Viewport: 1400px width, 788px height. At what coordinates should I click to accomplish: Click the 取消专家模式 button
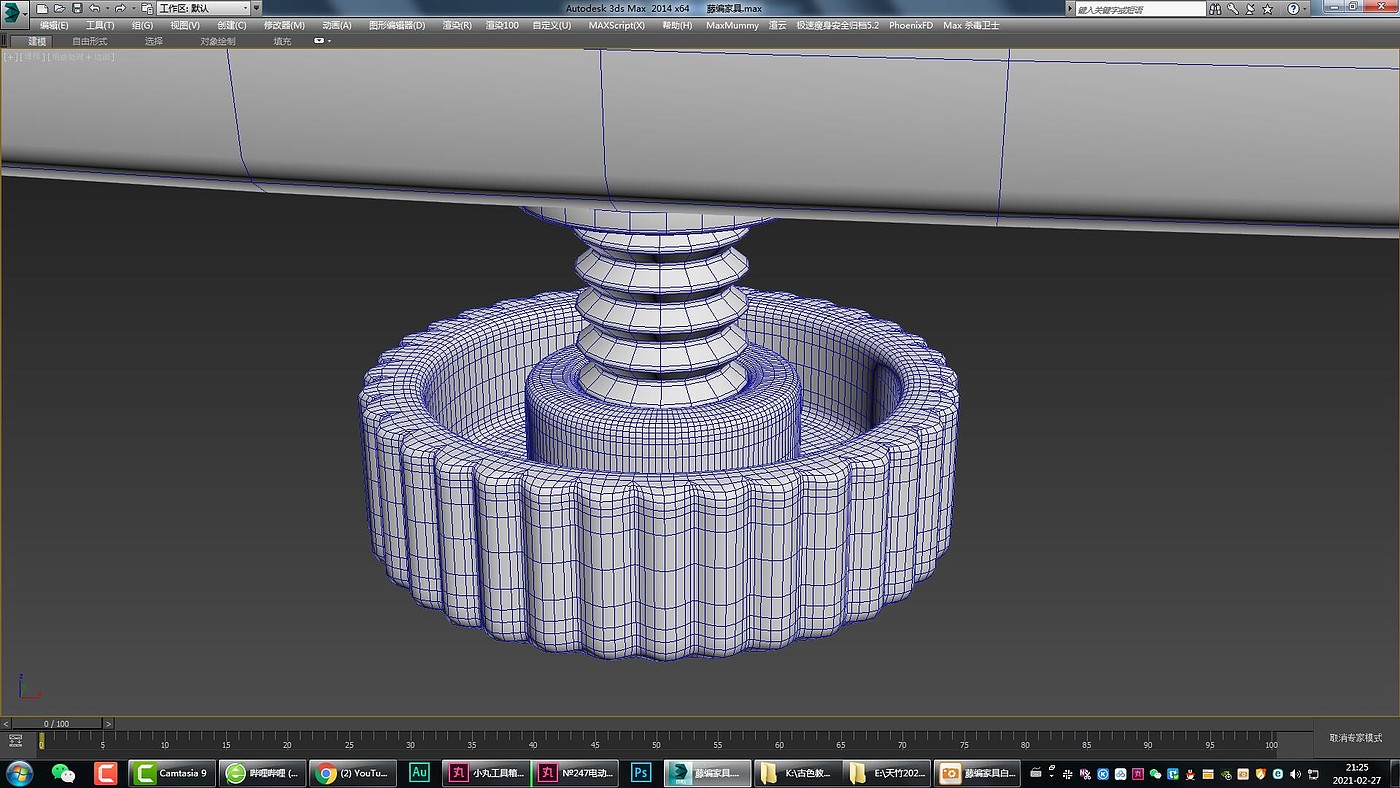click(x=1355, y=738)
